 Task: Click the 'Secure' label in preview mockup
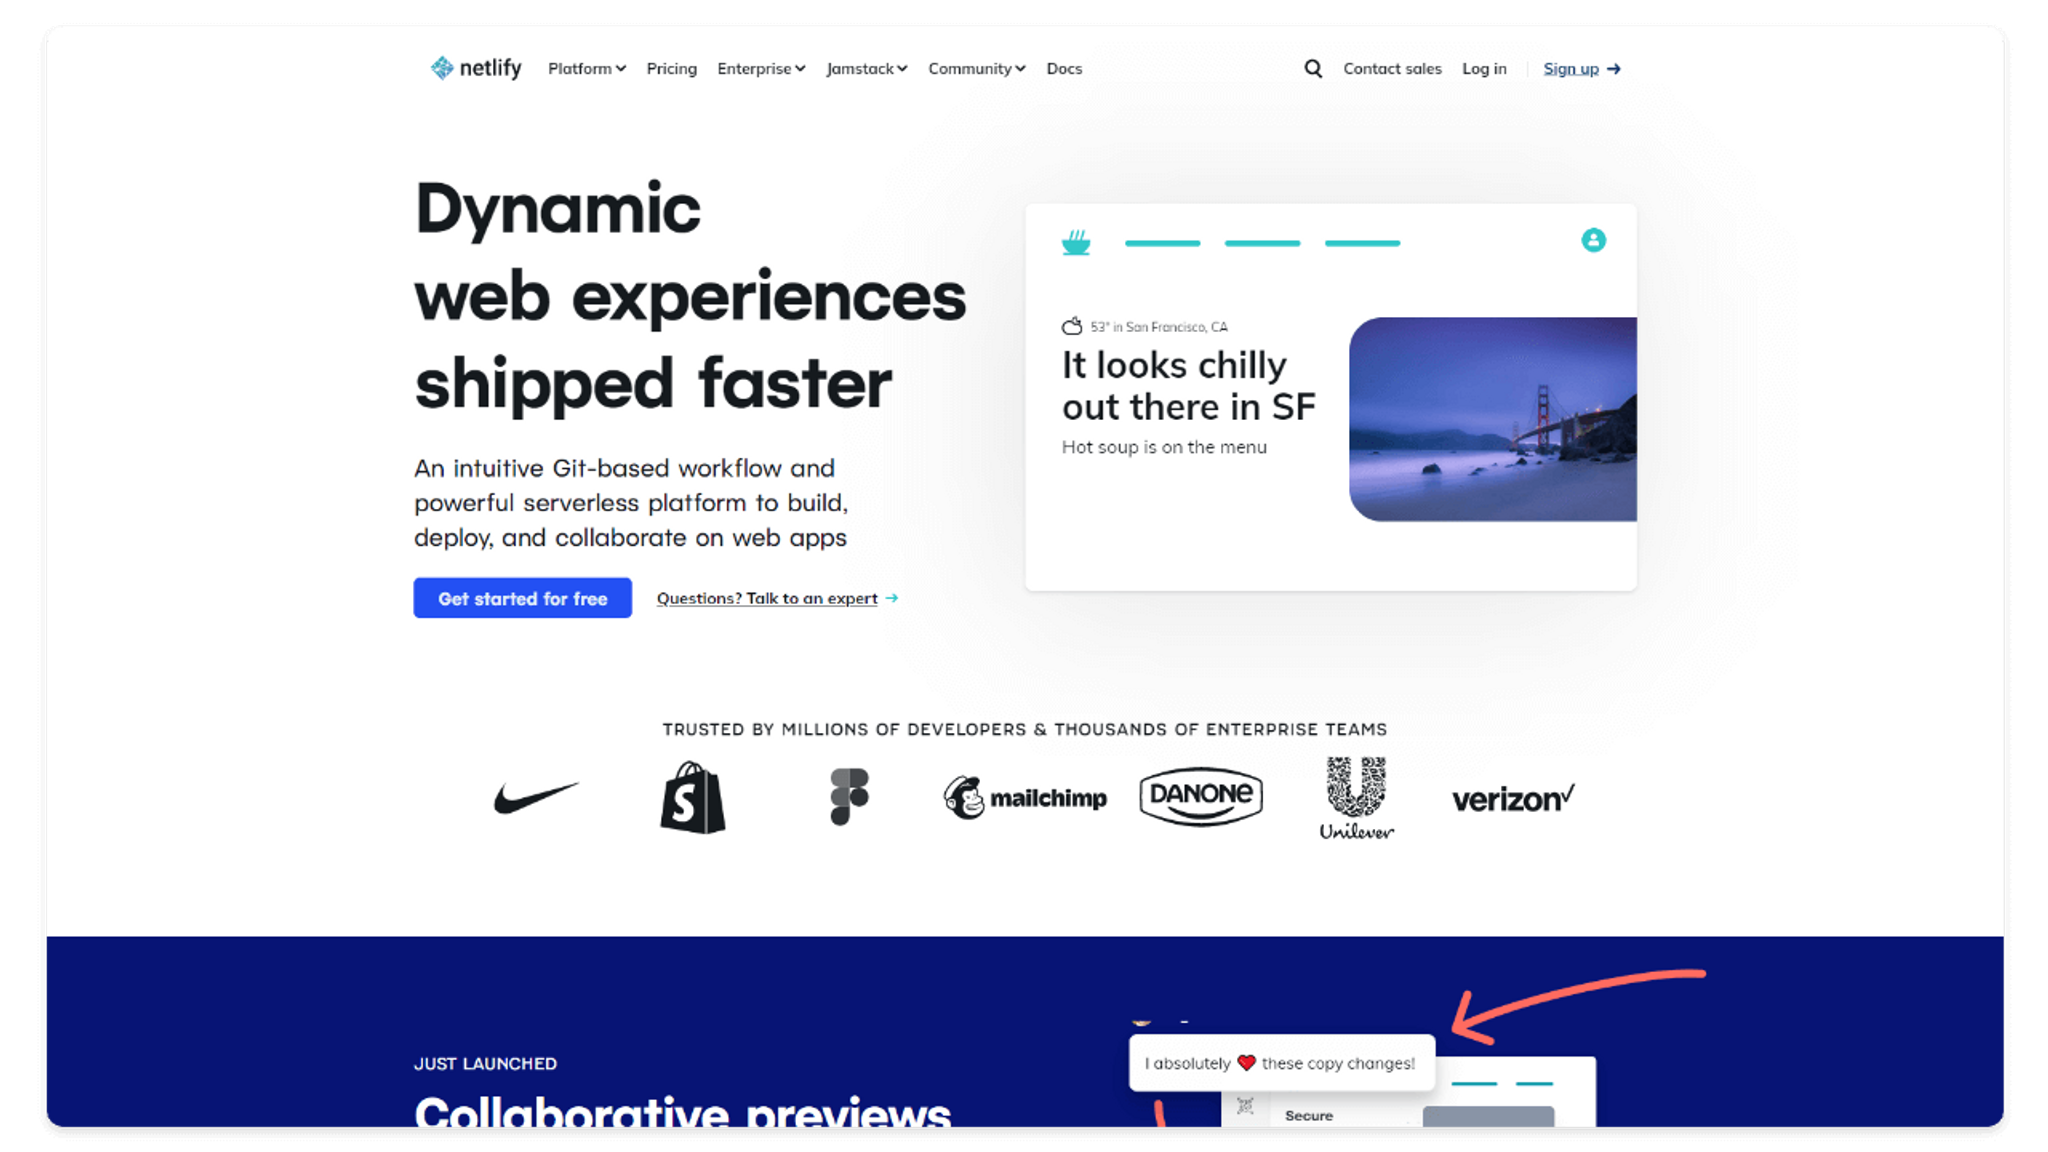tap(1308, 1116)
